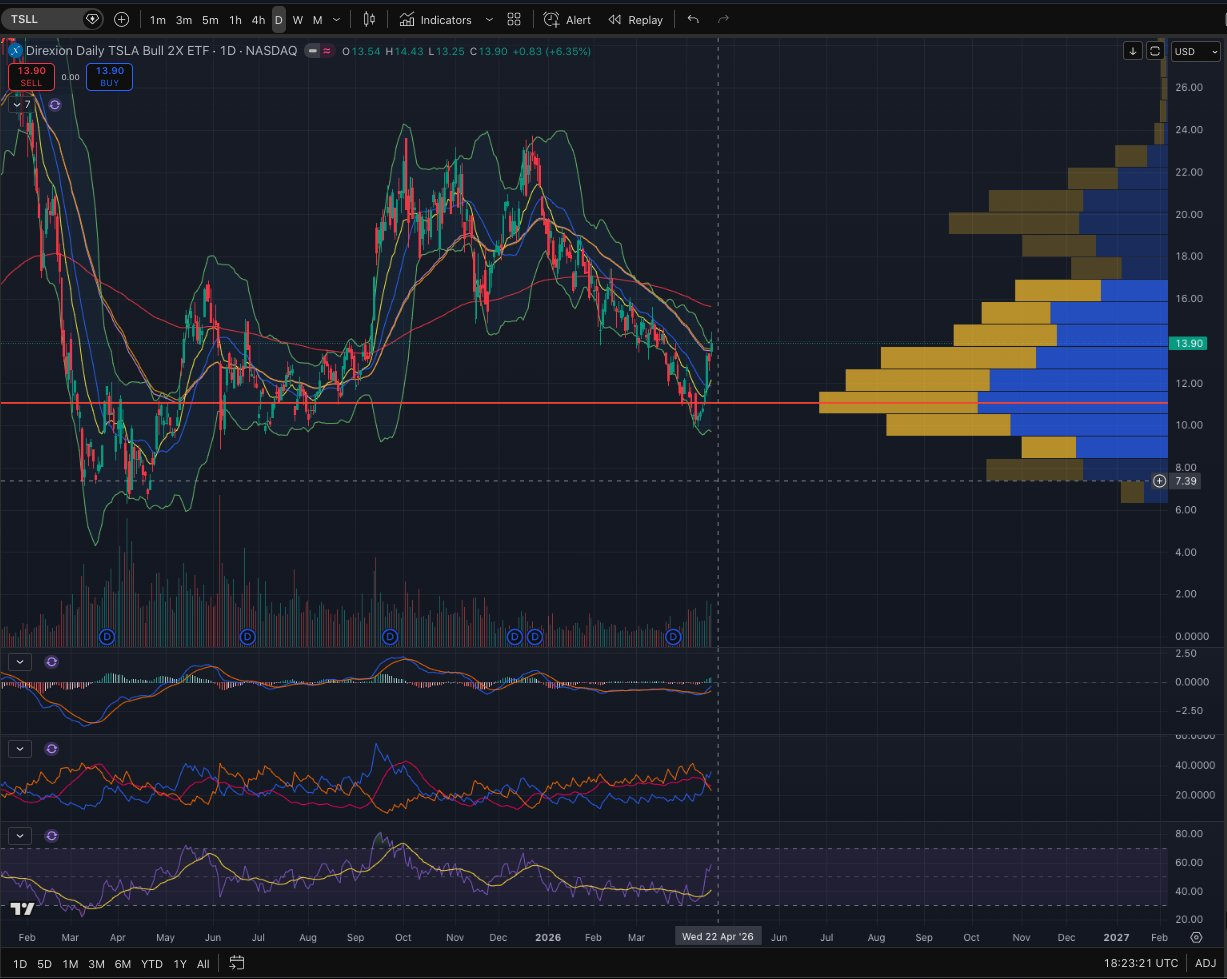Screen dimensions: 1227x979
Task: Switch to the 1m interval
Action: coord(158,20)
